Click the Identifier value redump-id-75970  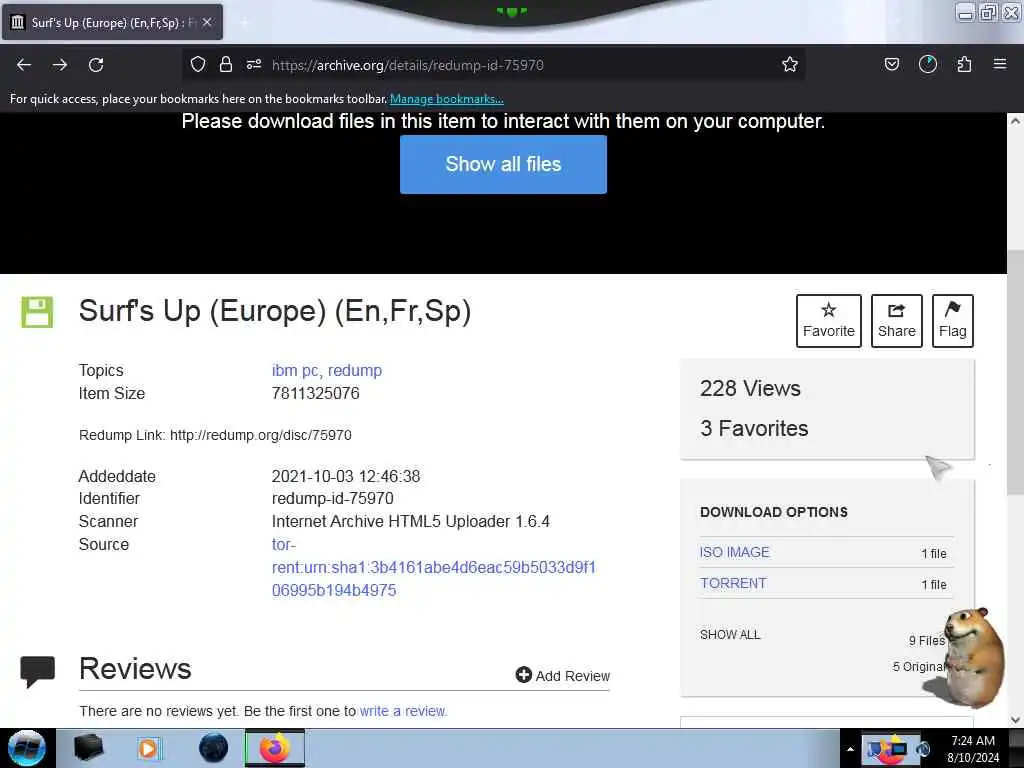[332, 498]
